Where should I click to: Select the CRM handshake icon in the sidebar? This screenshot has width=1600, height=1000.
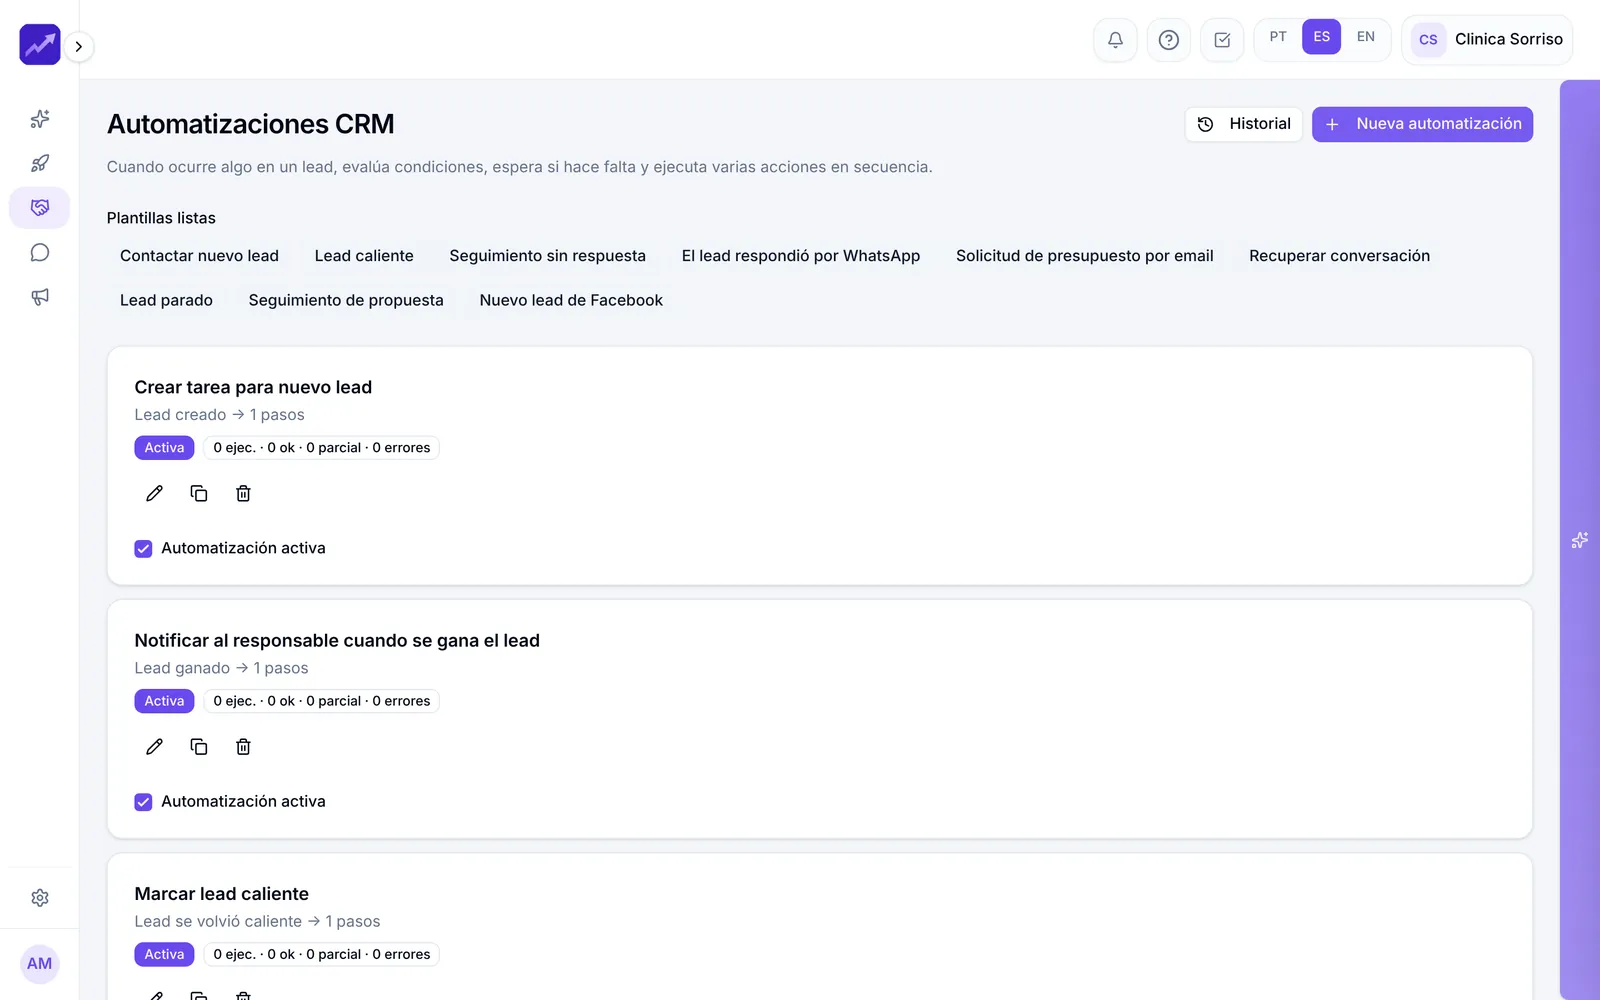pos(40,208)
